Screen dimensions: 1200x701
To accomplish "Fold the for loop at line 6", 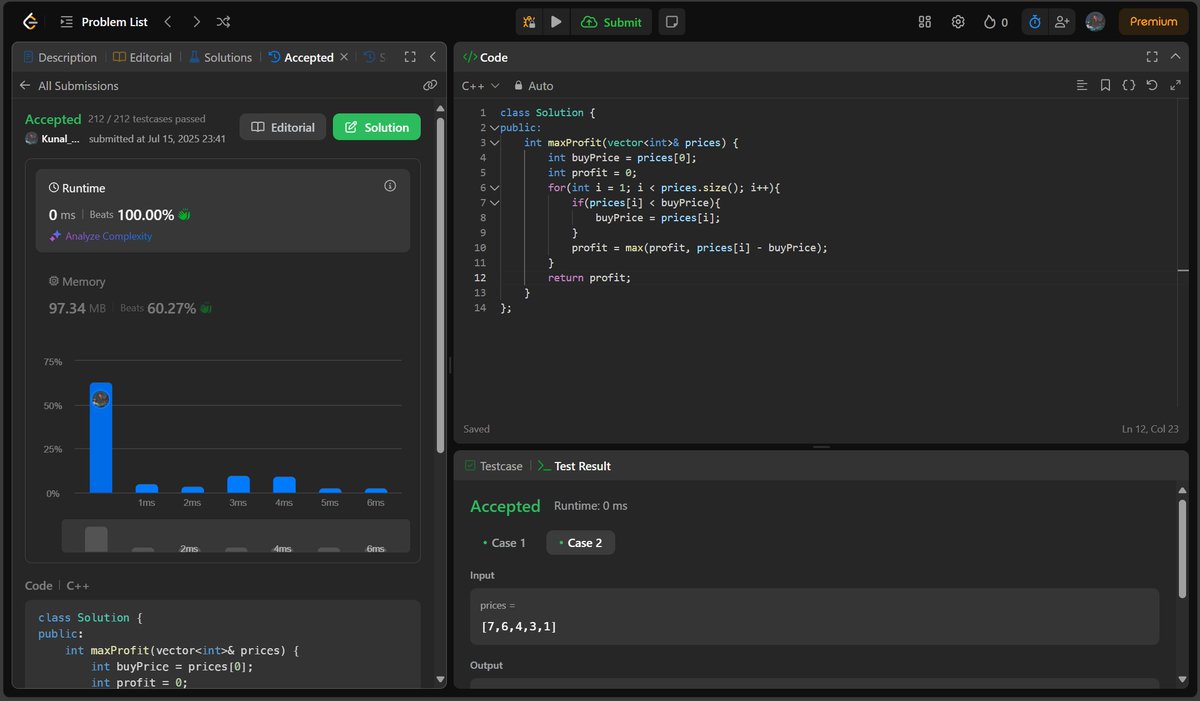I will point(494,188).
